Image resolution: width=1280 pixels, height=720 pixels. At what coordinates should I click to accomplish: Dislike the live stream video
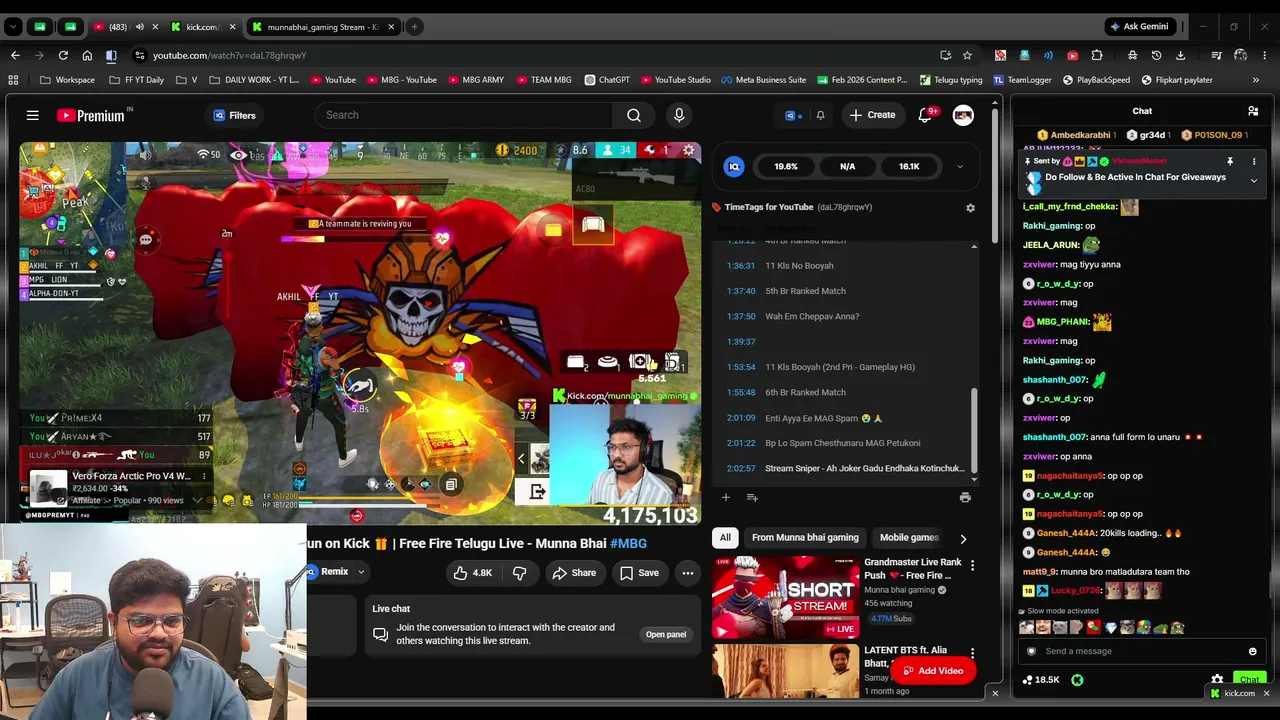tap(519, 573)
